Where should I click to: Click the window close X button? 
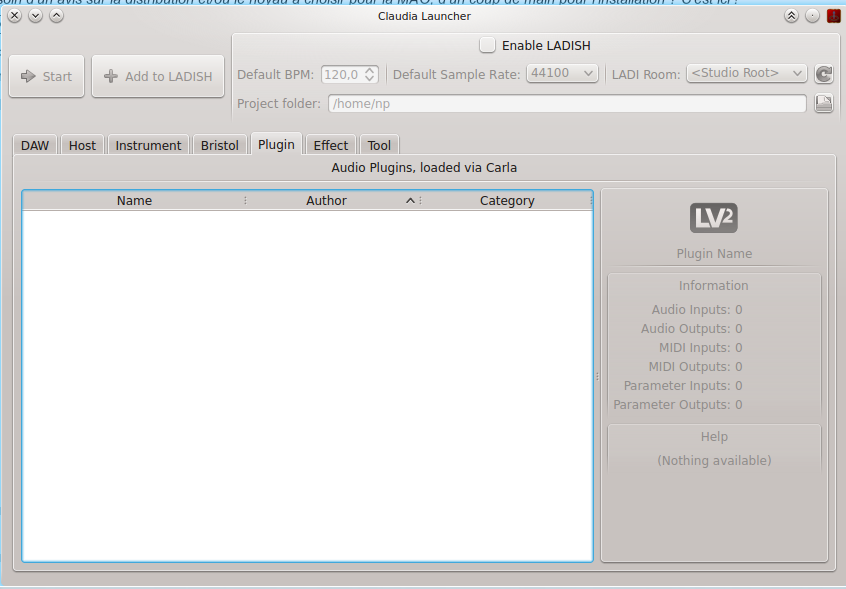click(15, 16)
